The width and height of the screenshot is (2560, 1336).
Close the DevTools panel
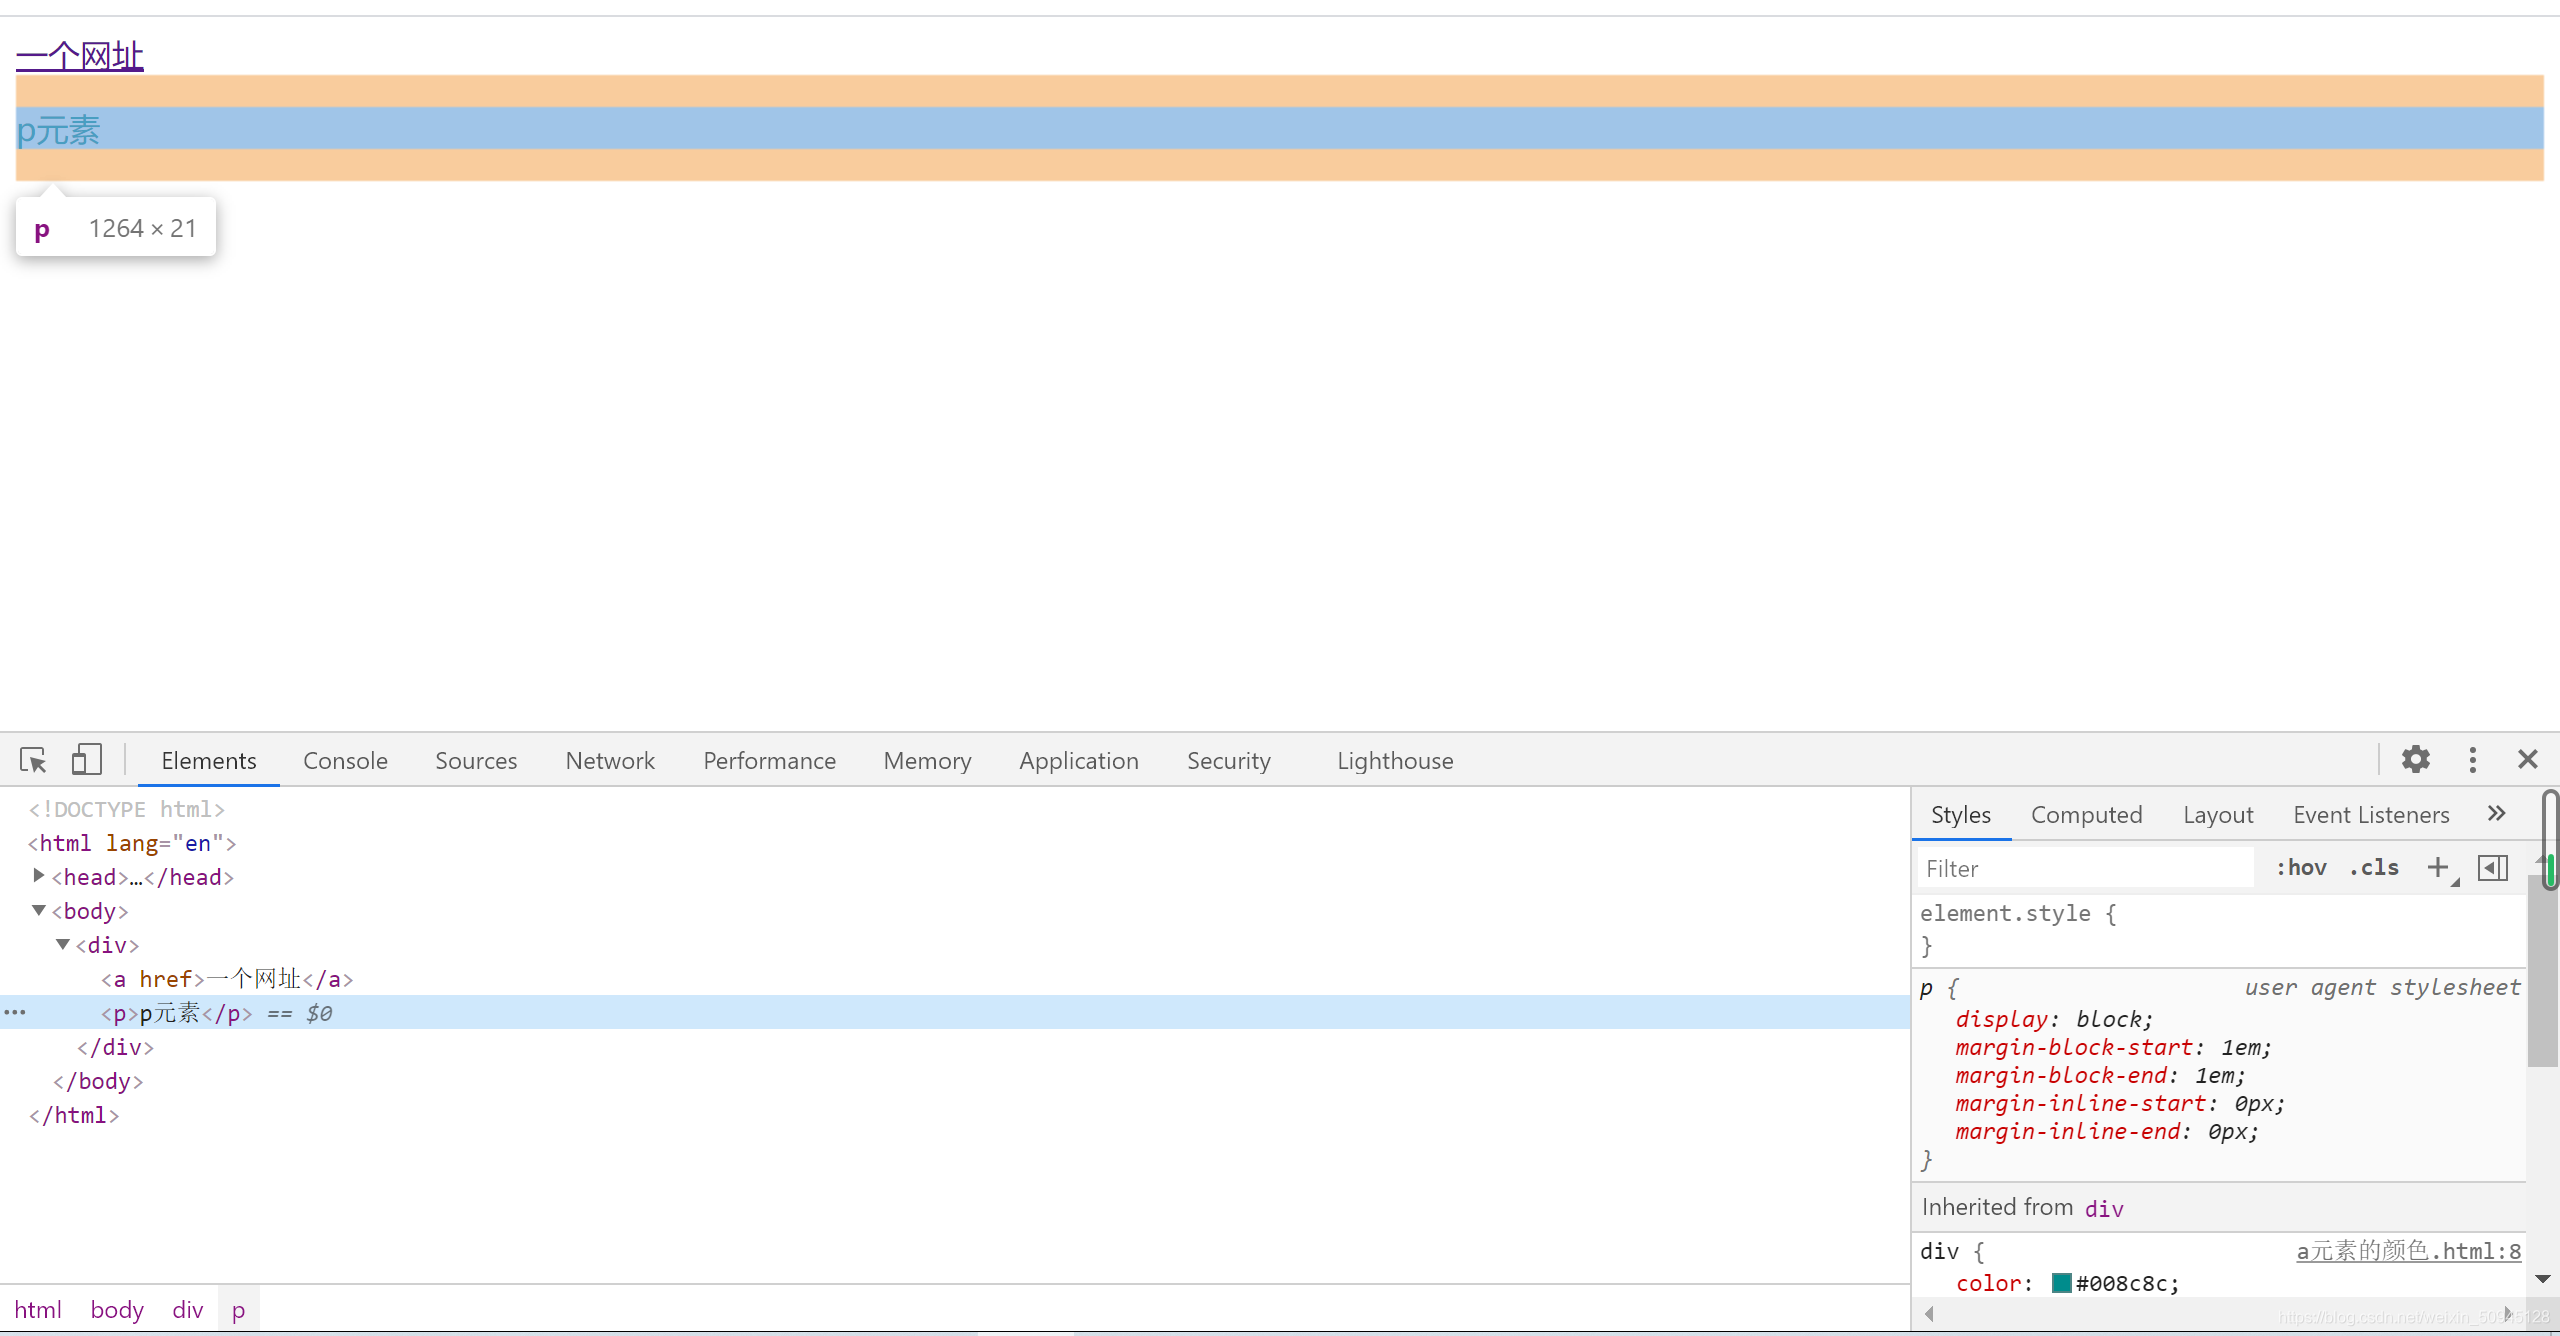2528,760
